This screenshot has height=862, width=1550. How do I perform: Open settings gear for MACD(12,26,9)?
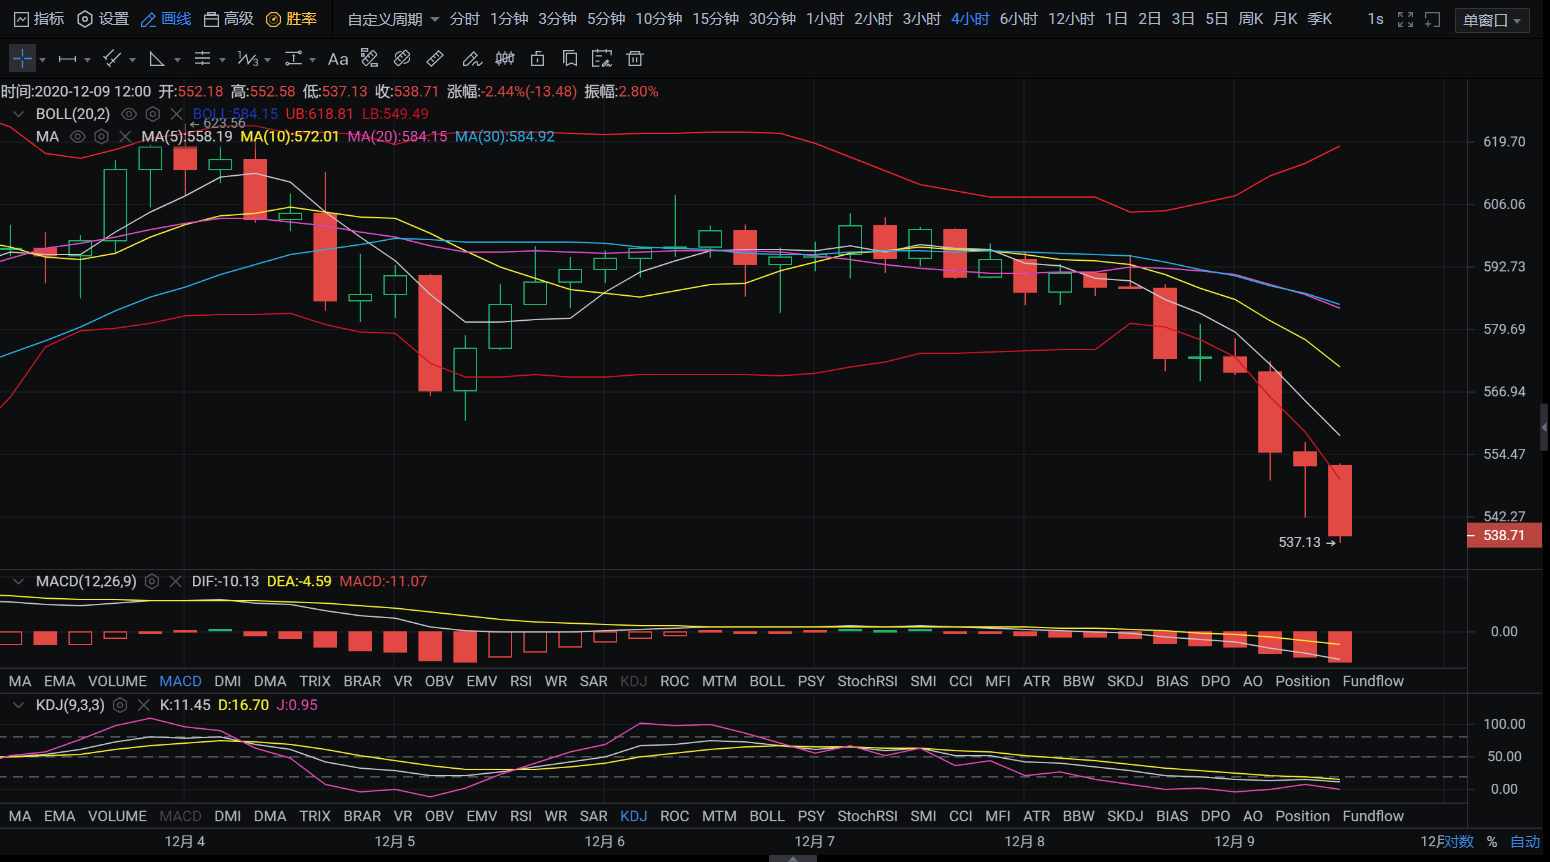[x=152, y=581]
